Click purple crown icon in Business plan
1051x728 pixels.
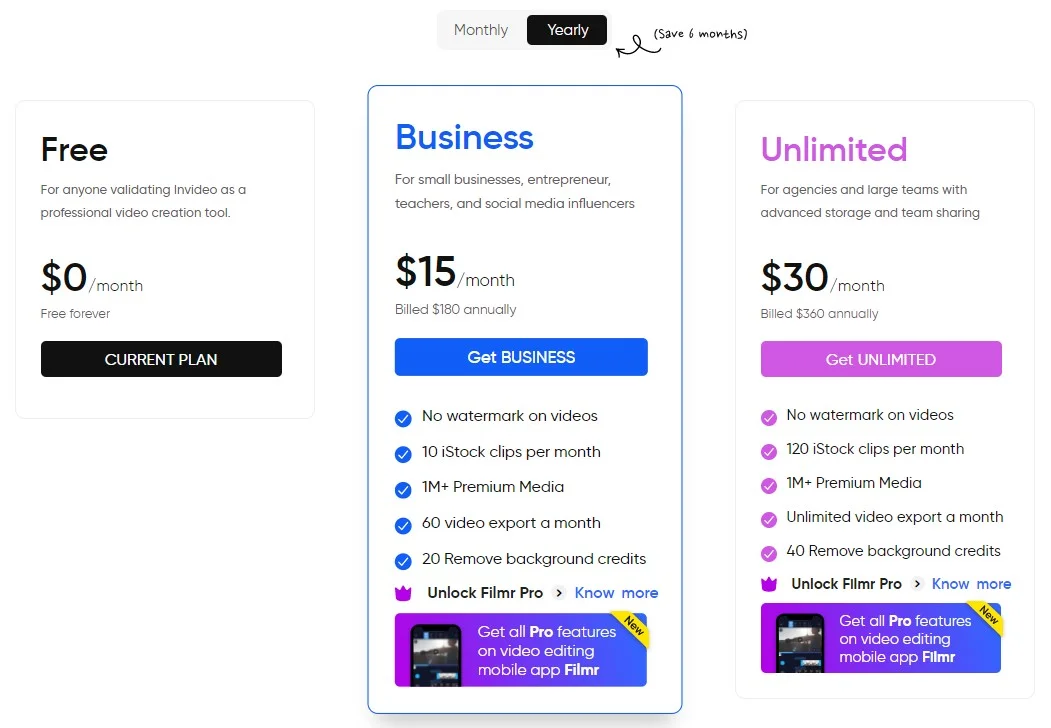tap(403, 593)
